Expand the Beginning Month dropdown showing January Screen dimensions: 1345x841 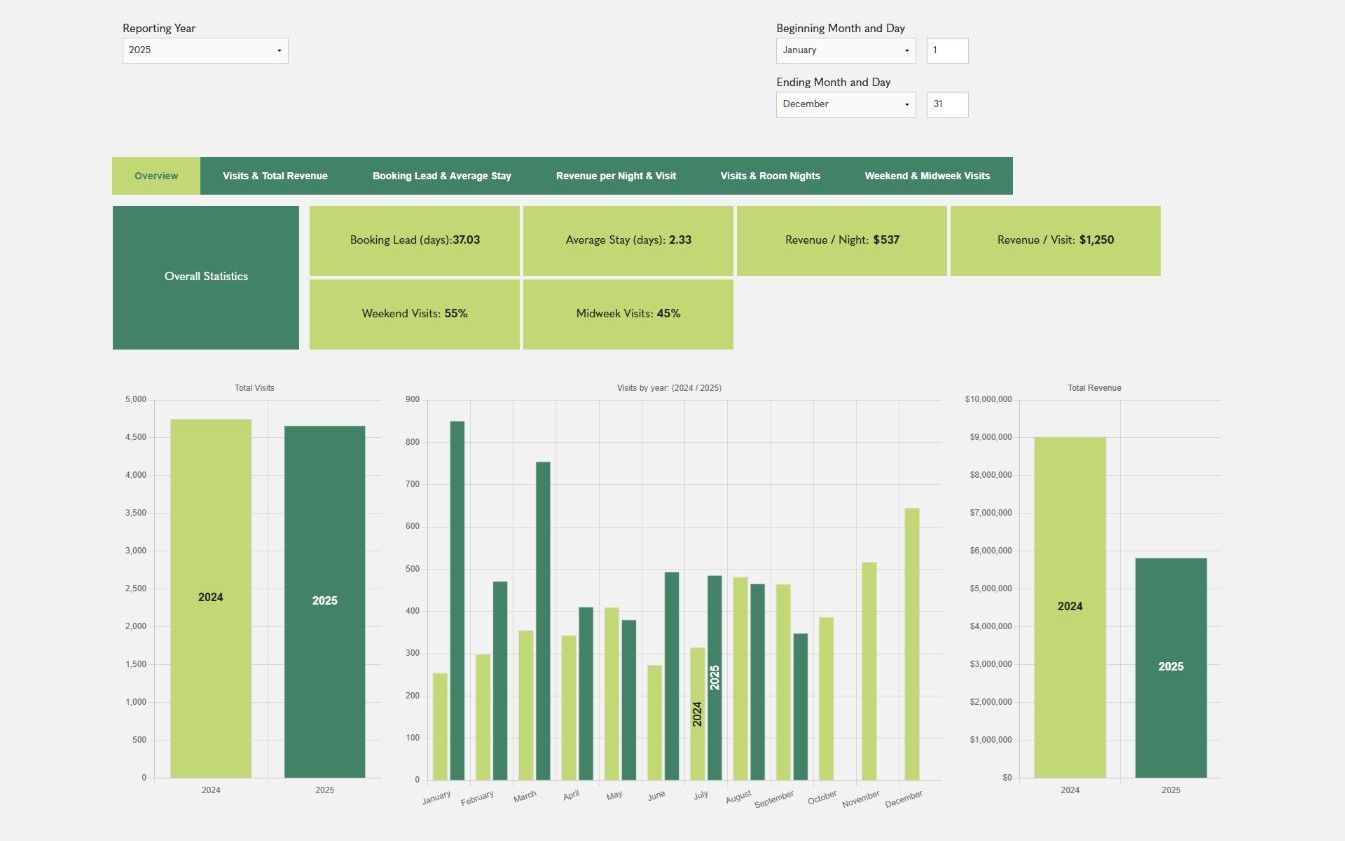pyautogui.click(x=845, y=50)
